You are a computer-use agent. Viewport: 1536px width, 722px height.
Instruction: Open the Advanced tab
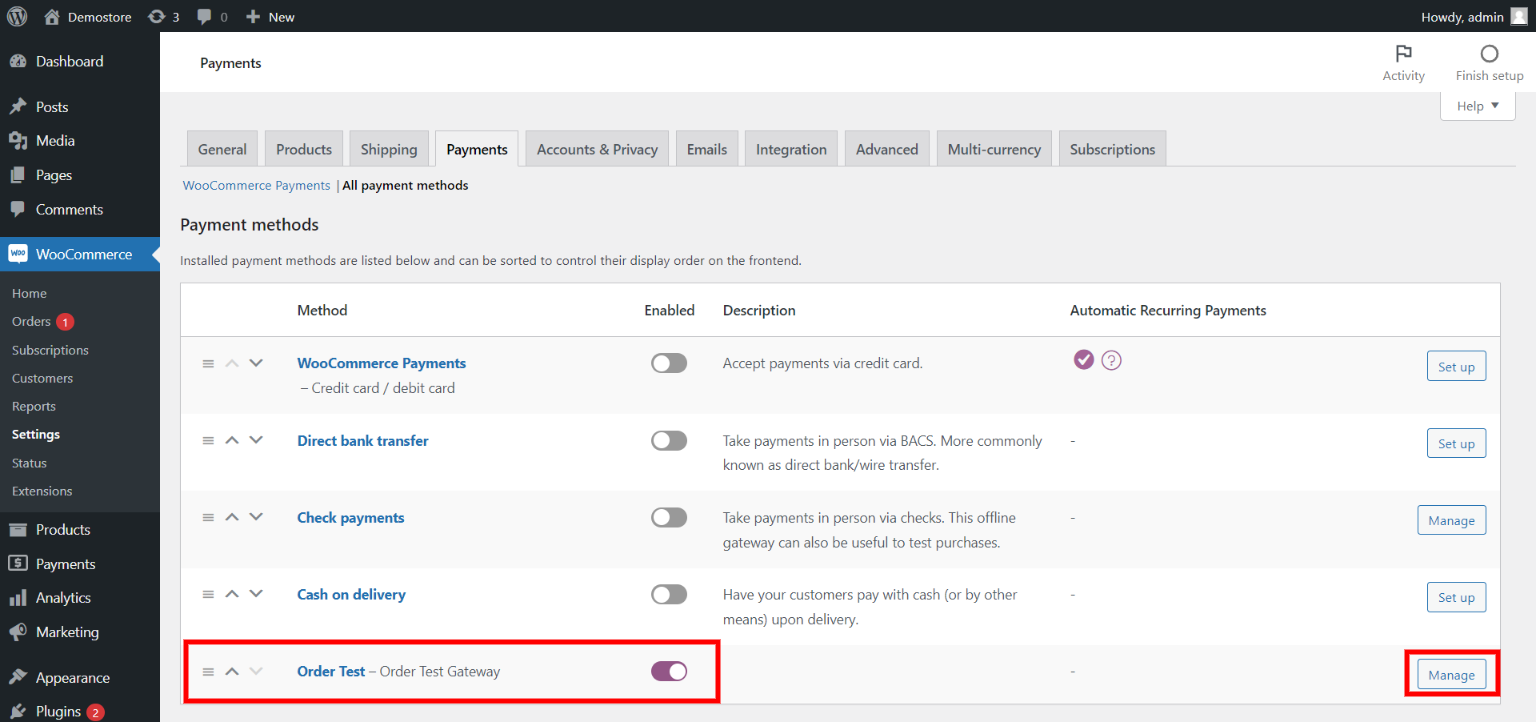pos(887,149)
